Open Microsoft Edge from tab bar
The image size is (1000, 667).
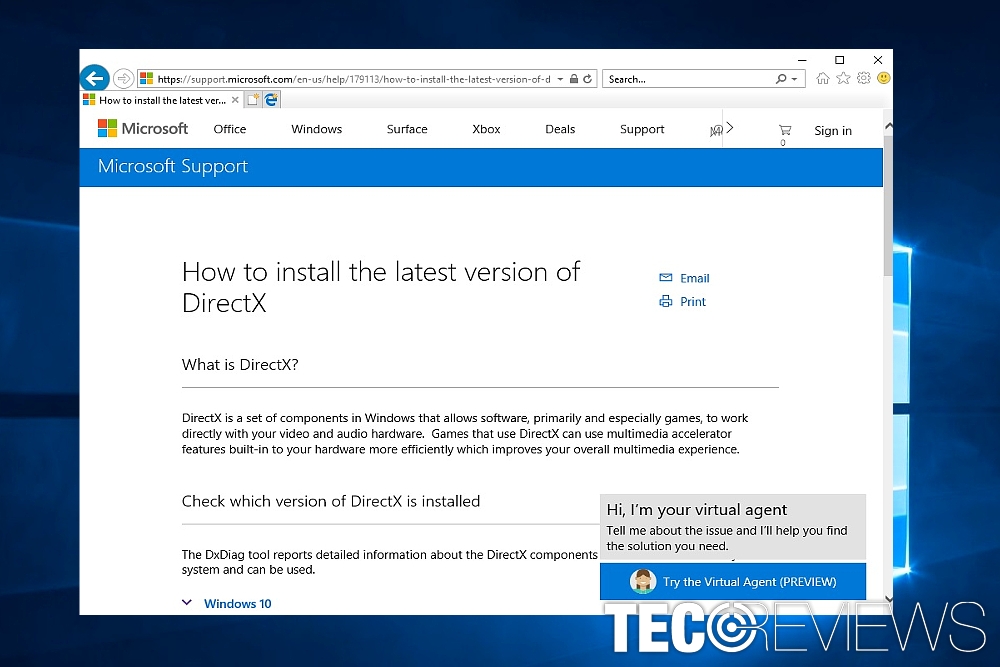(x=272, y=100)
